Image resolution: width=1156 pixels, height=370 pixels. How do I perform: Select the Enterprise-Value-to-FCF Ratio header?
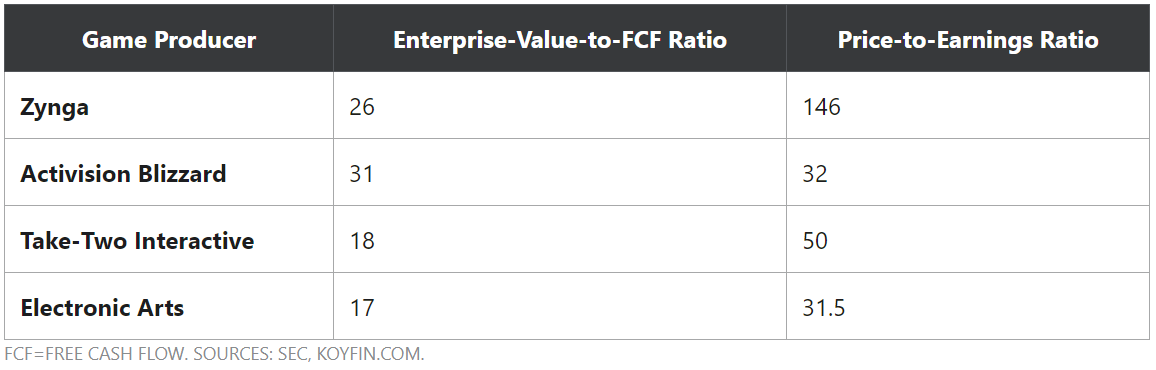560,40
